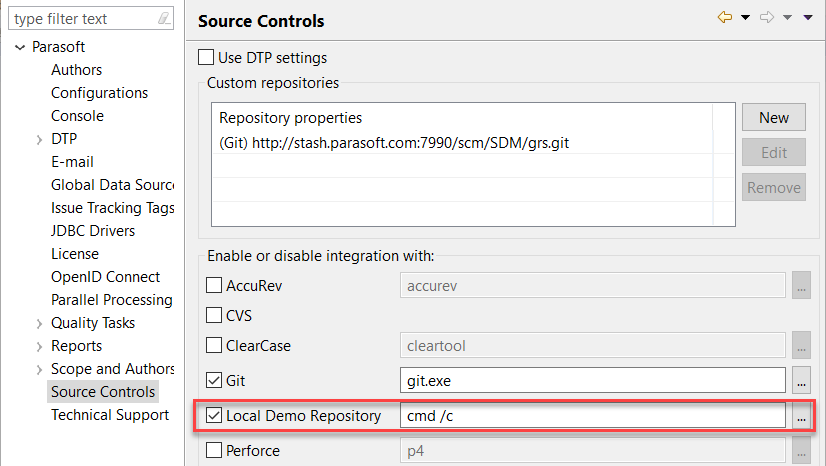
Task: Click the Edit repository button
Action: tap(774, 153)
